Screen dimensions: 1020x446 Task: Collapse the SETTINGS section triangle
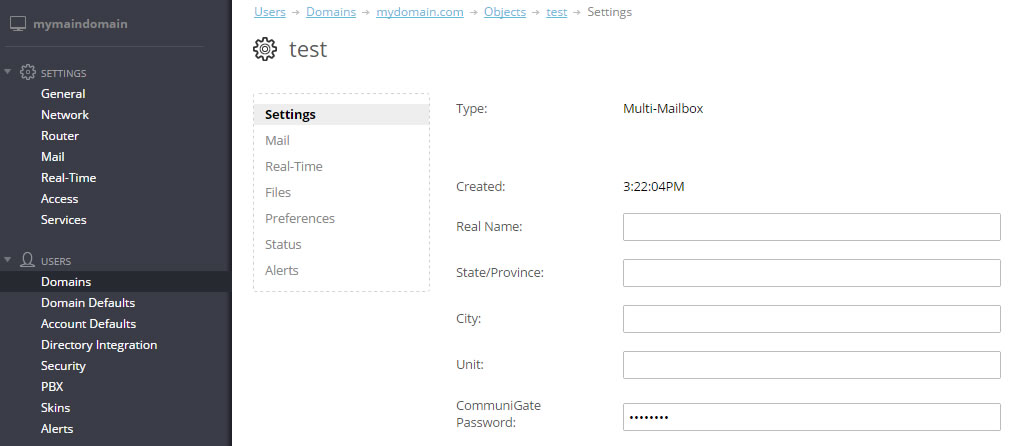(8, 72)
